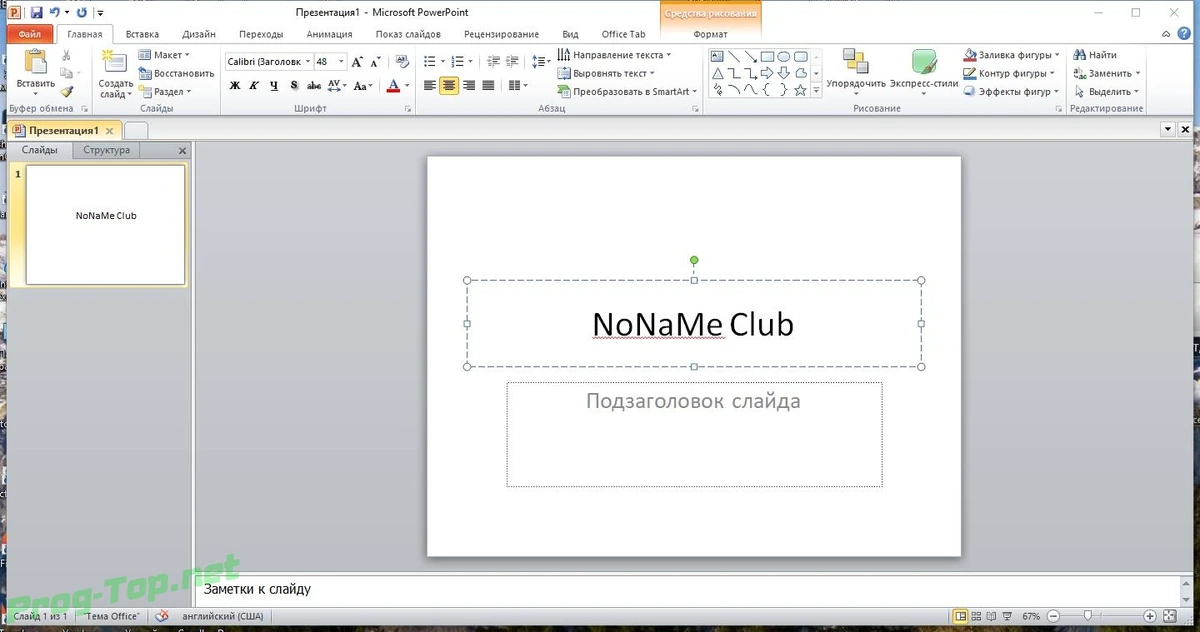Pick the down arrow shape in gallery
Screen dimensions: 1200x632
[784, 73]
